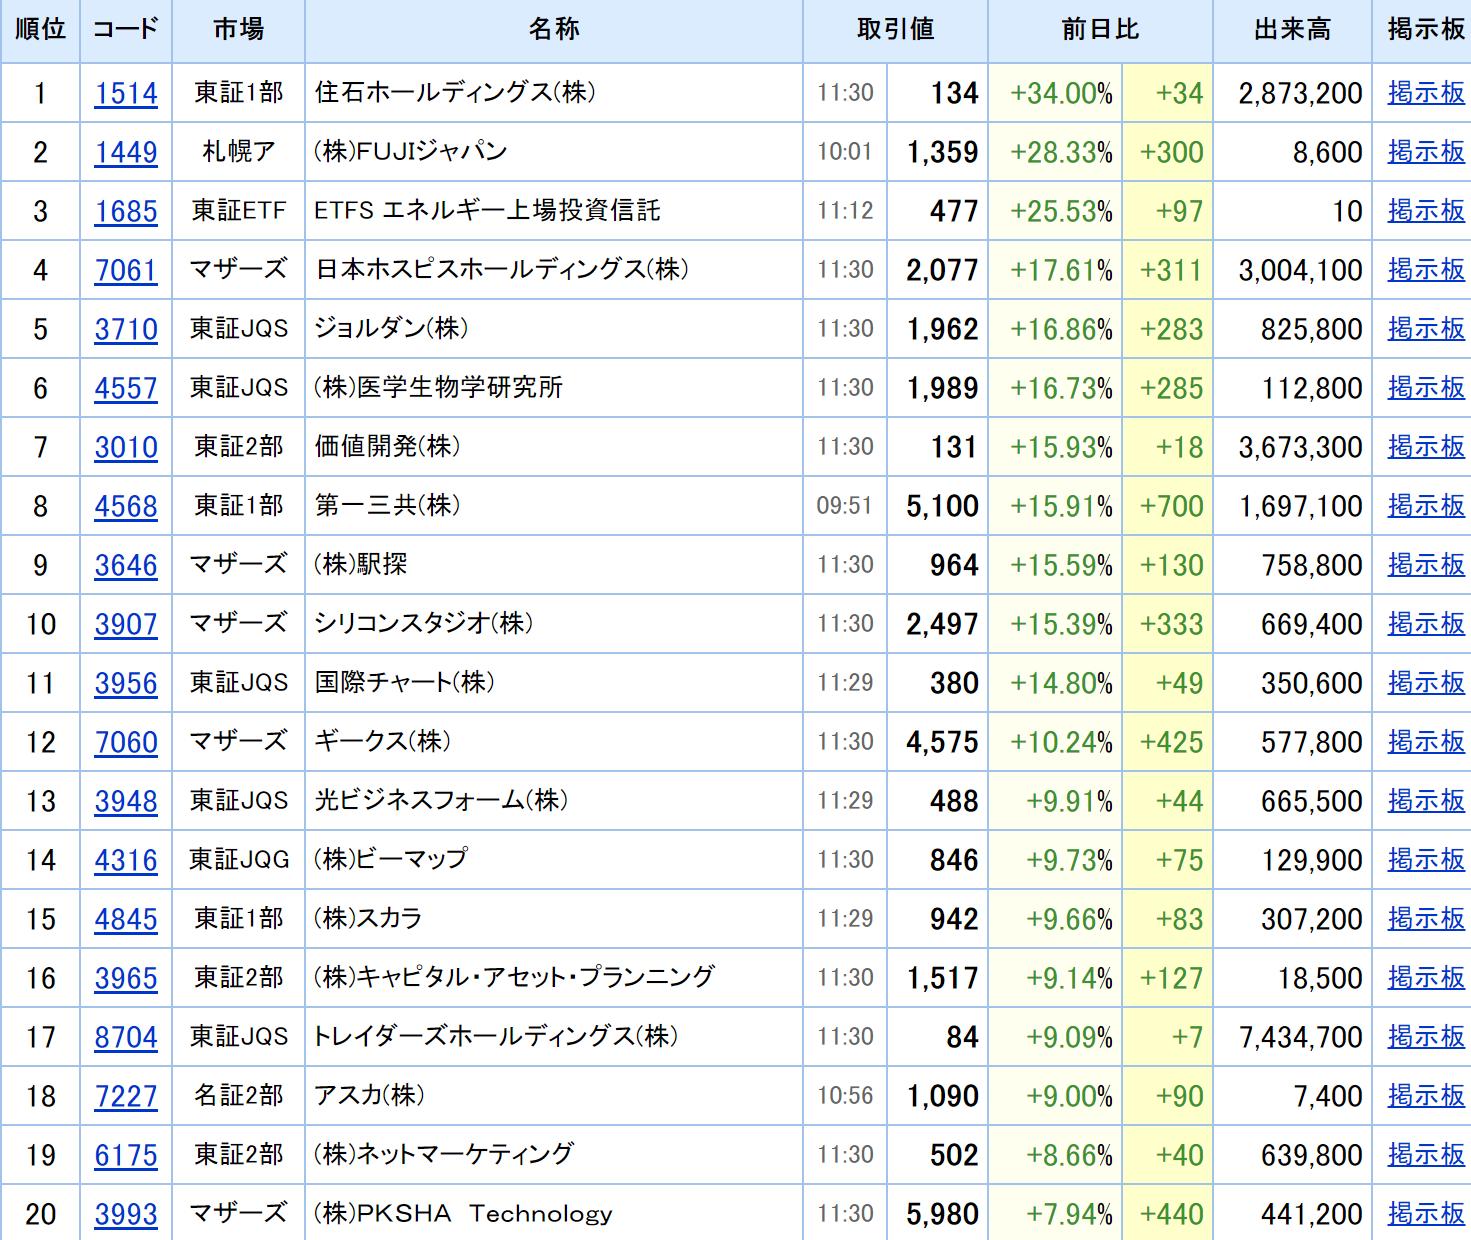Select the name (株)PKSHA Technology

[463, 1214]
